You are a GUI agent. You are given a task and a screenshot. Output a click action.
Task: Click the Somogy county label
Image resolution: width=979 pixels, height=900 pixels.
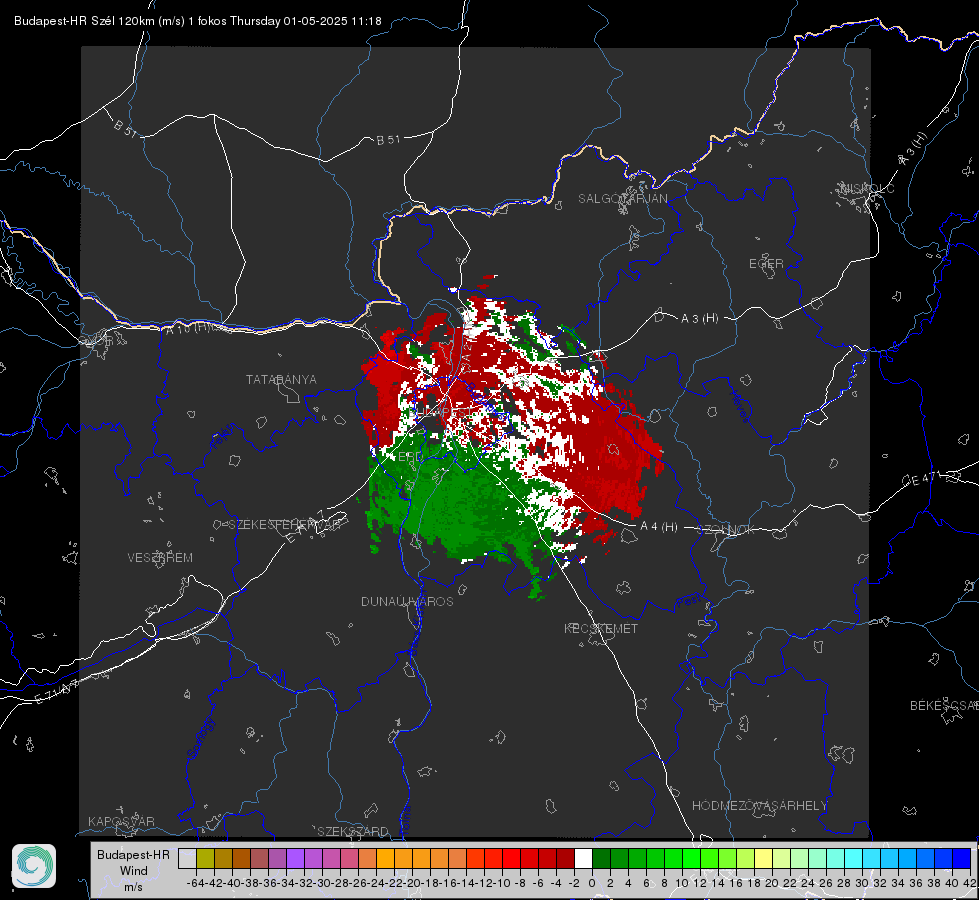(200, 738)
